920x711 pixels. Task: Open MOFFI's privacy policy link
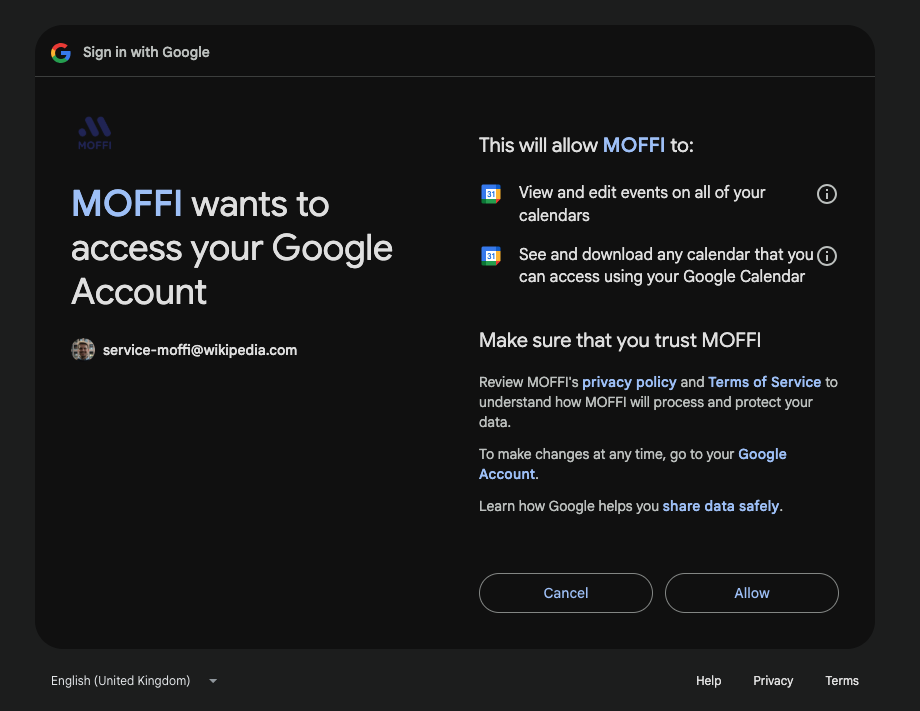pos(629,382)
